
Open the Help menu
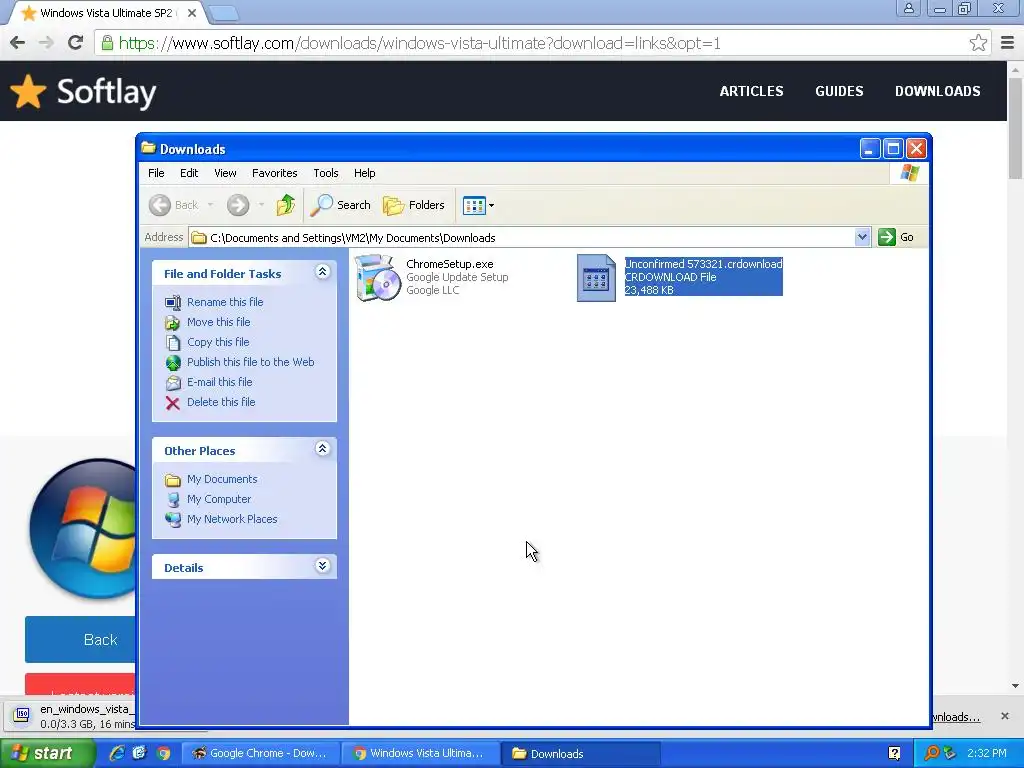364,173
